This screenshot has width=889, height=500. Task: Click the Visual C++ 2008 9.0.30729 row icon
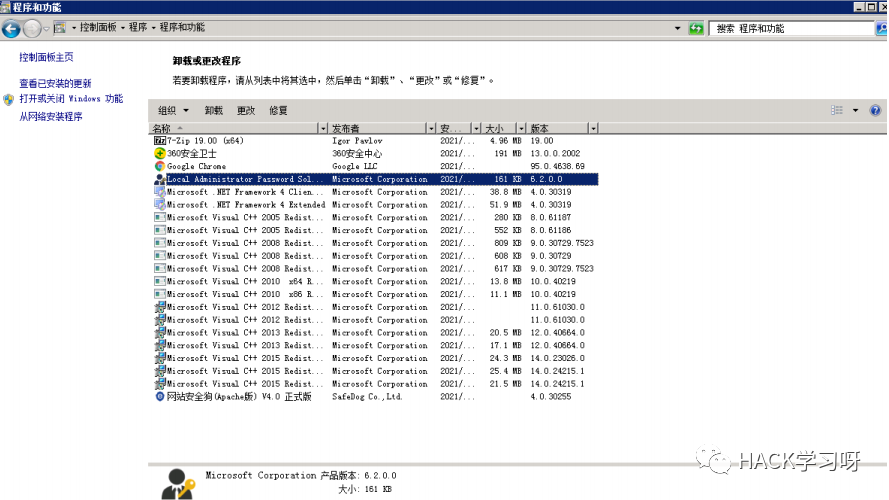(x=159, y=256)
